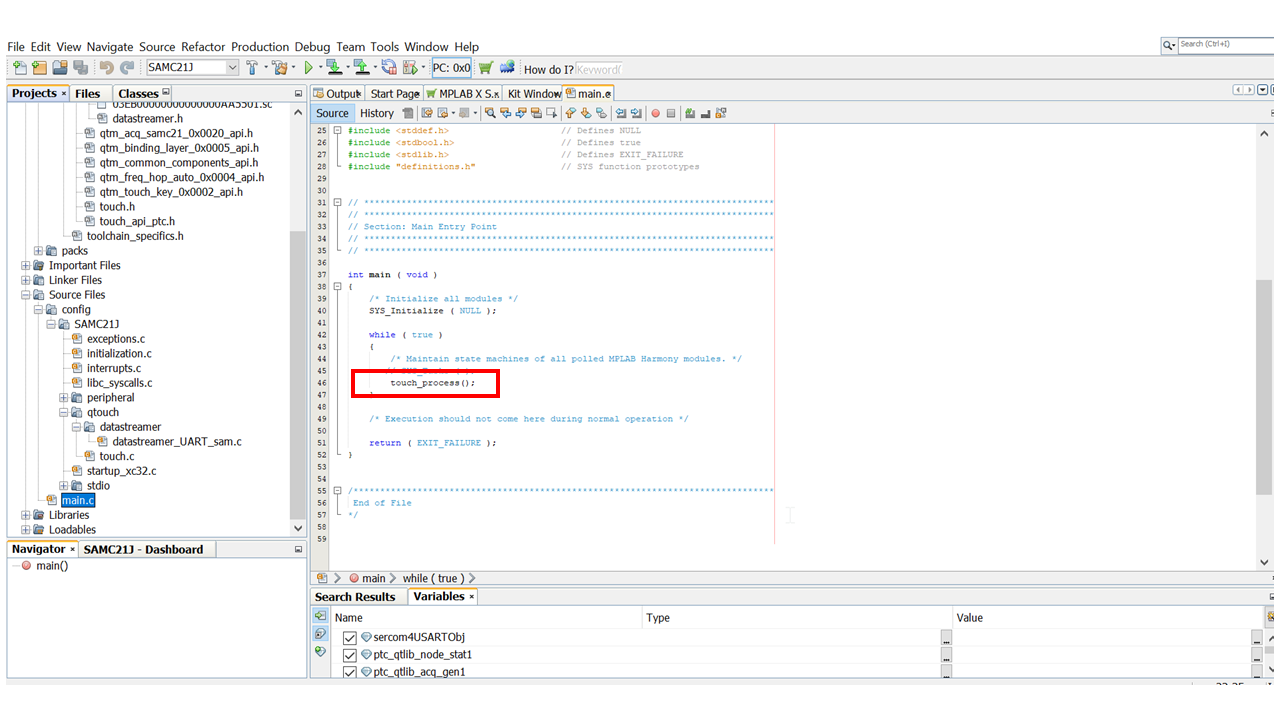1280x720 pixels.
Task: Click the New File toolbar icon
Action: point(20,68)
